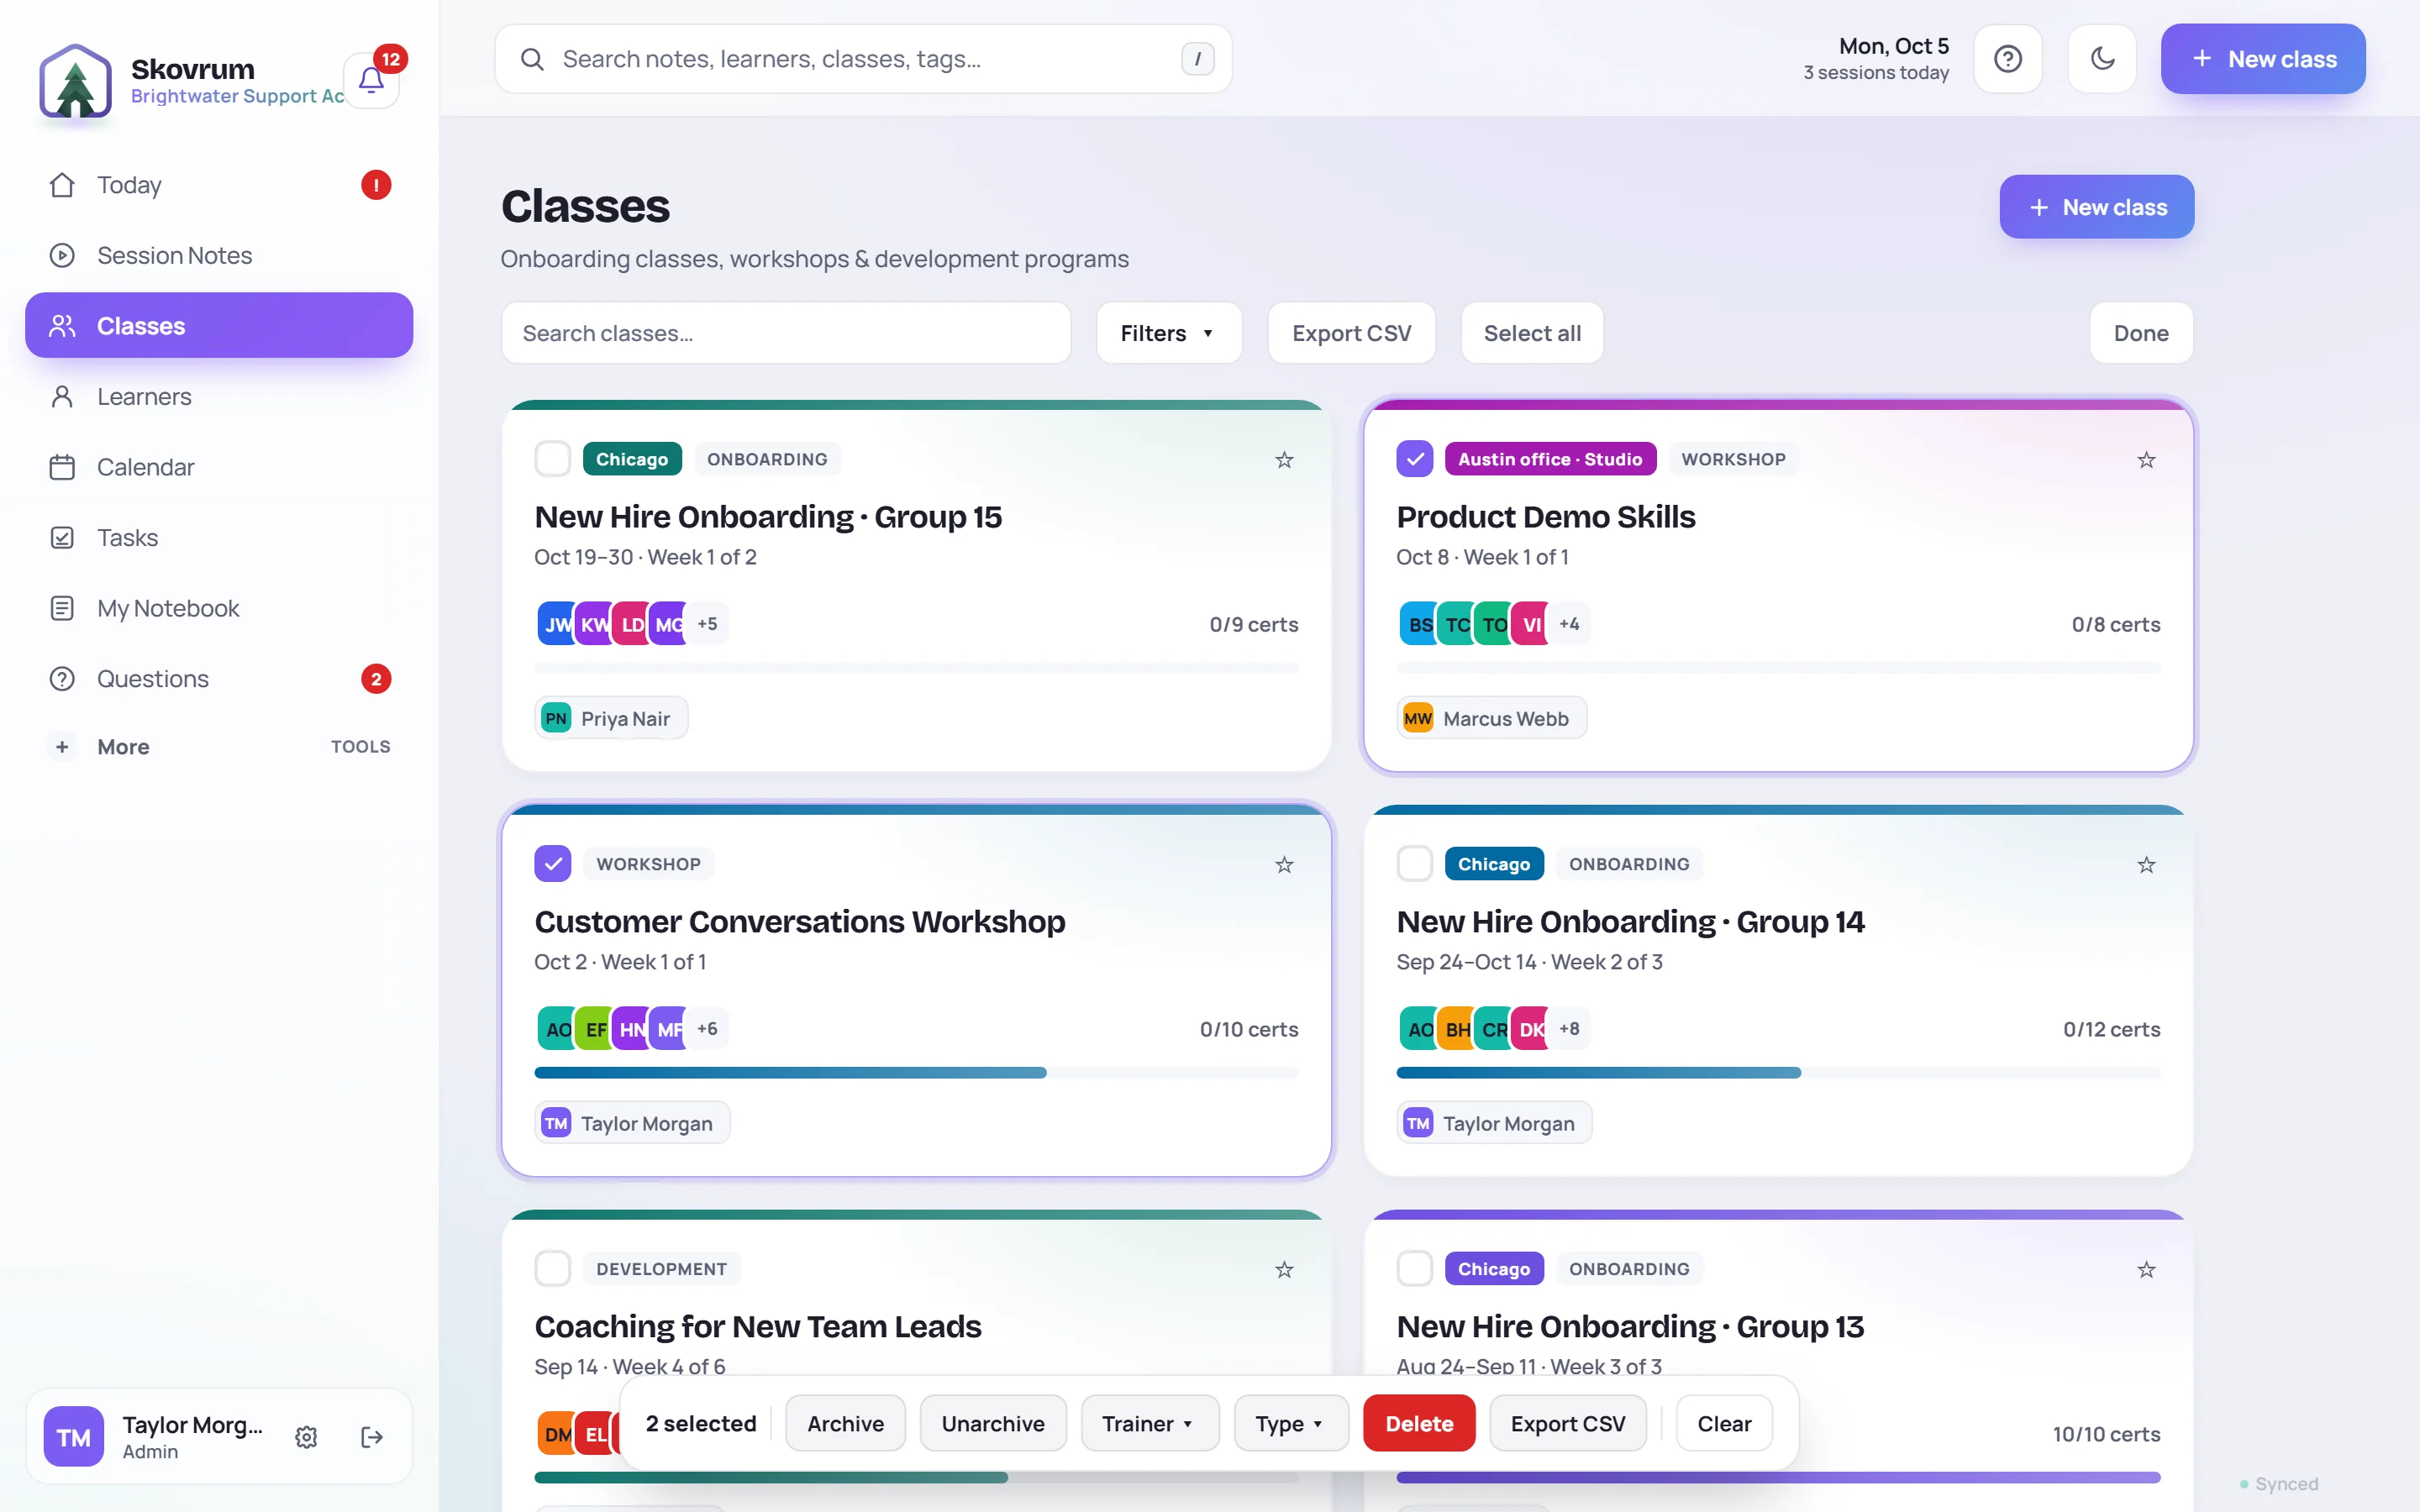Select the Group 14 class checkbox
This screenshot has width=2420, height=1512.
1414,864
